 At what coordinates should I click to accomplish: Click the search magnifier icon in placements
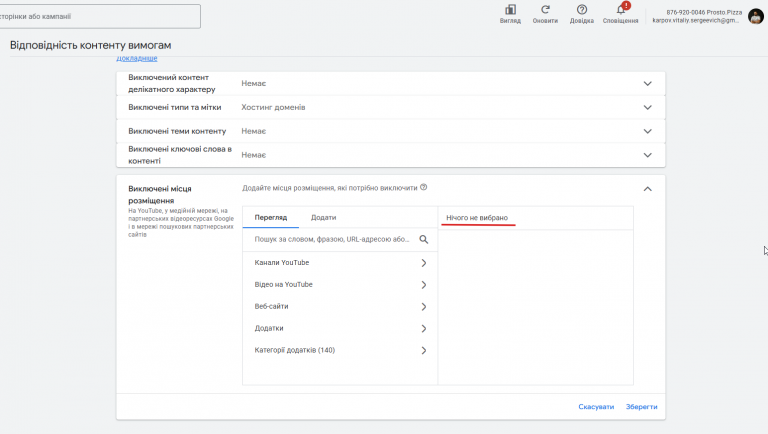[424, 240]
